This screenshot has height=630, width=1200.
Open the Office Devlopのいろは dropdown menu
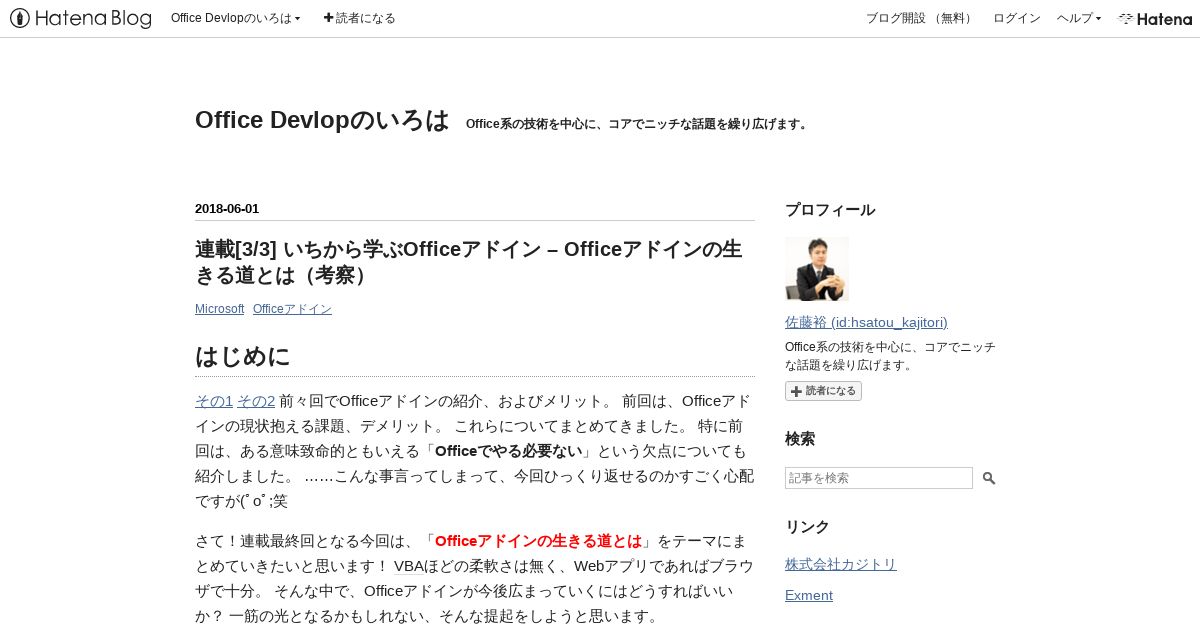coord(236,18)
